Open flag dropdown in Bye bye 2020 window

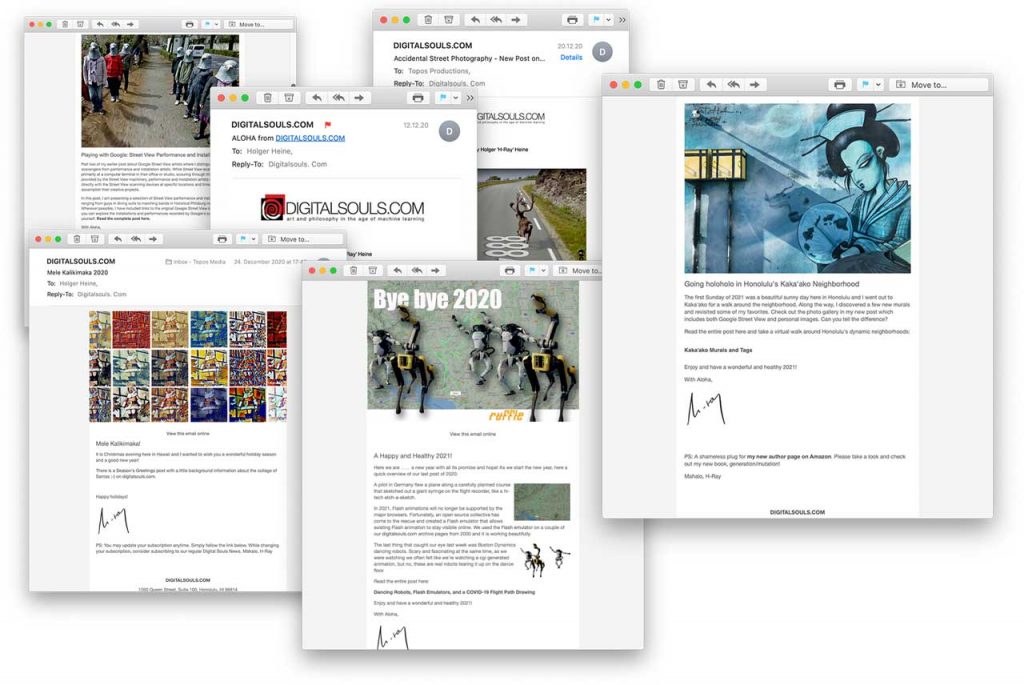click(x=543, y=270)
